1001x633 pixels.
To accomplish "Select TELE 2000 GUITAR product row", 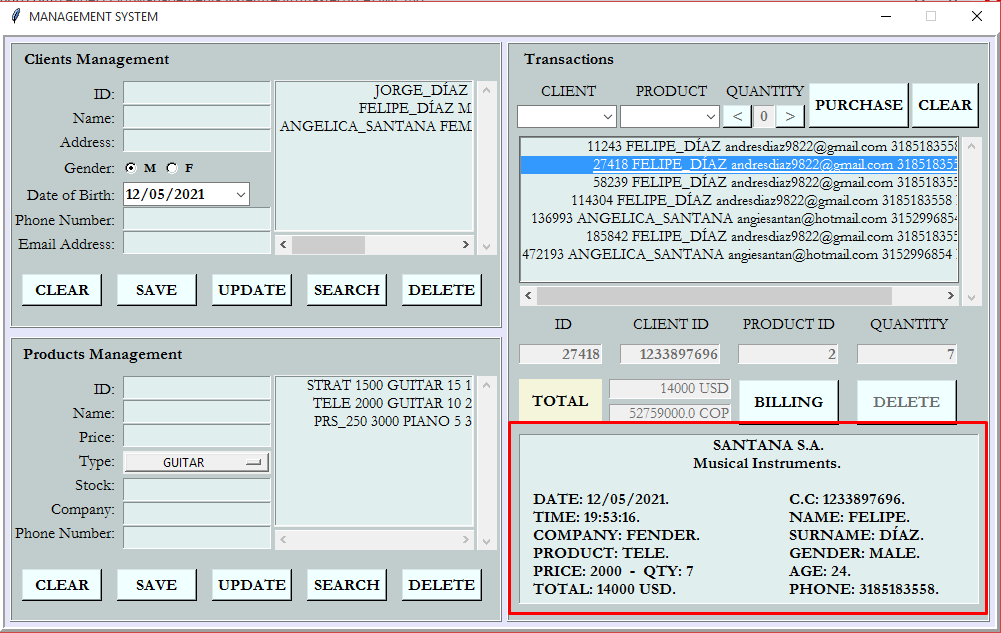I will click(x=375, y=403).
